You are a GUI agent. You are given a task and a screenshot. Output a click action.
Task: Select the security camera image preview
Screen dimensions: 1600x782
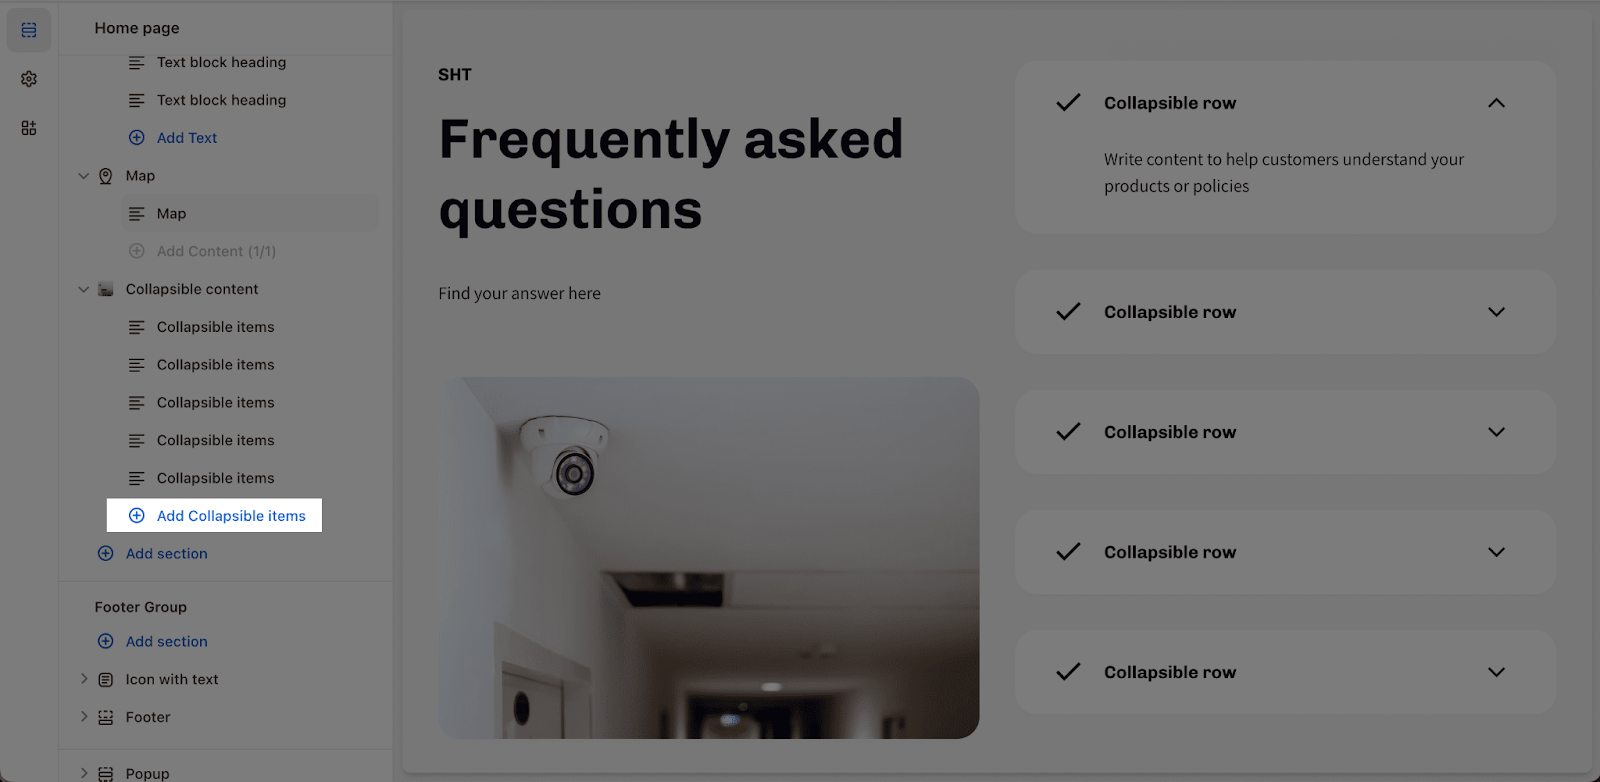[709, 558]
